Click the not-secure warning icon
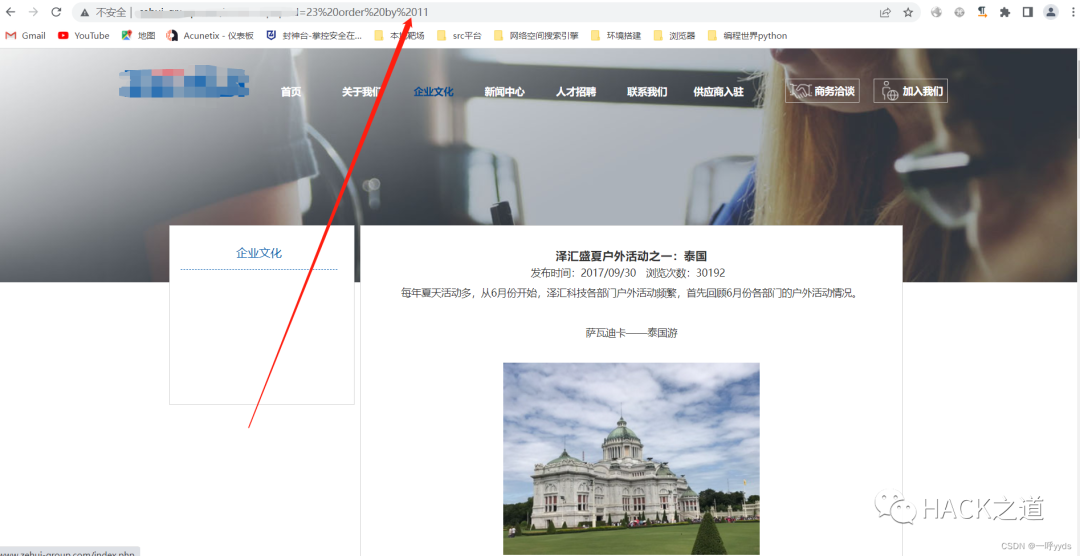The image size is (1080, 556). (85, 12)
